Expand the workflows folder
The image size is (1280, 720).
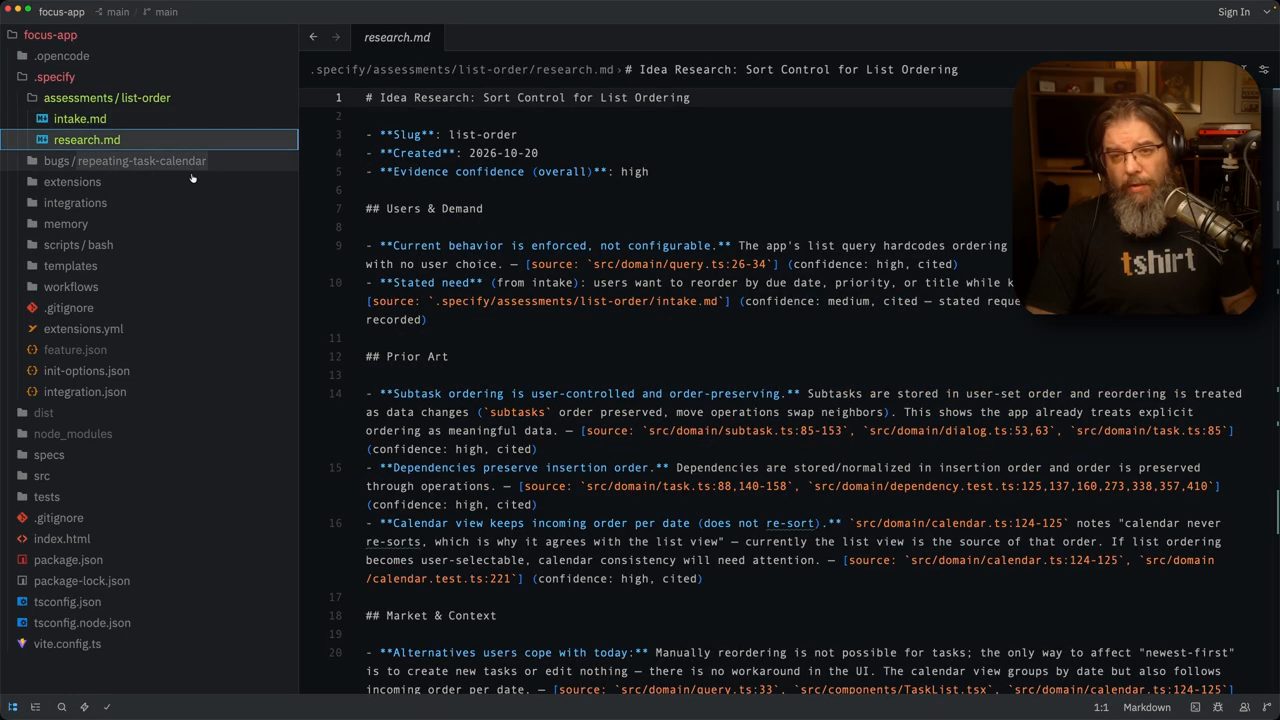(62, 287)
